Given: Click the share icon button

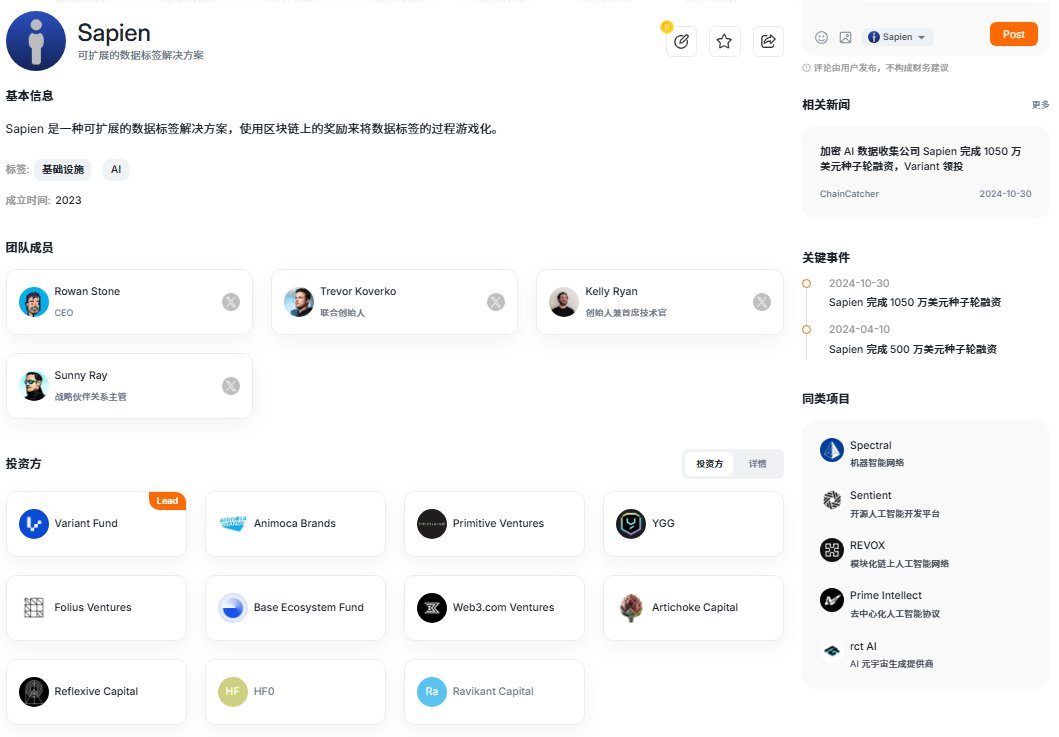Looking at the screenshot, I should 769,42.
